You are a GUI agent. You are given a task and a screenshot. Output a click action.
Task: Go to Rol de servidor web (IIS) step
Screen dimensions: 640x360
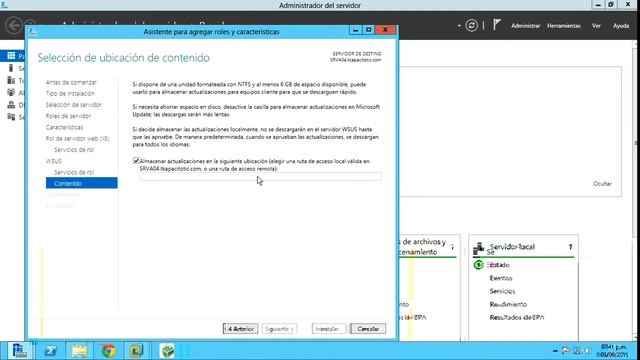click(78, 138)
